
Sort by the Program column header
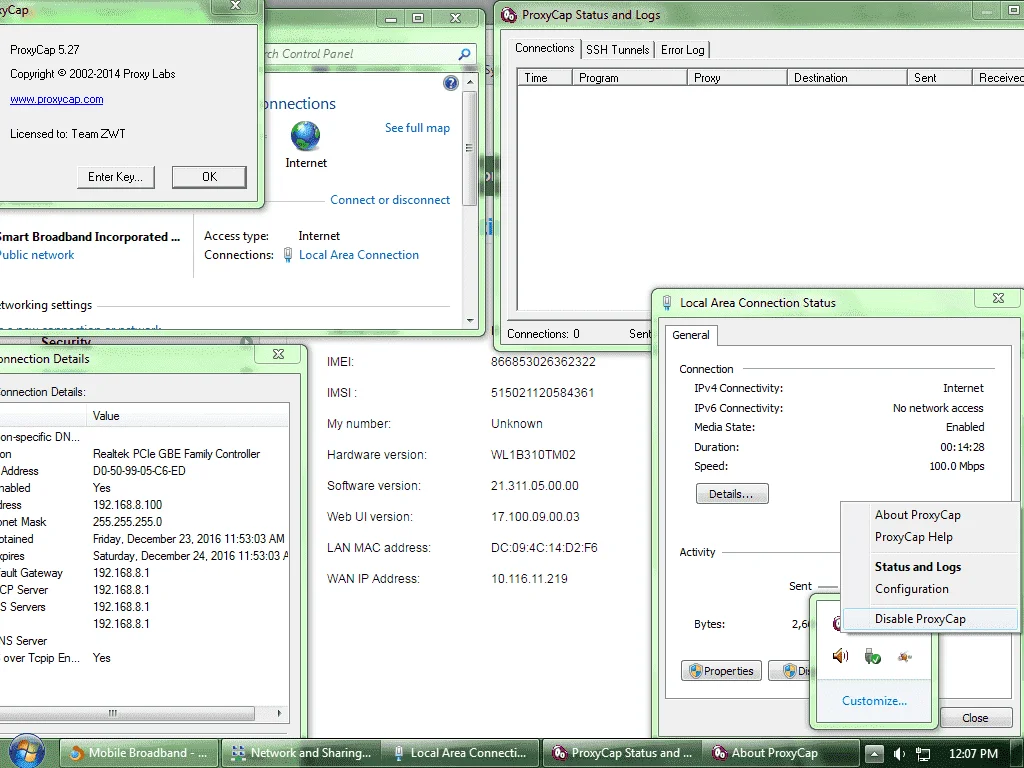(629, 78)
